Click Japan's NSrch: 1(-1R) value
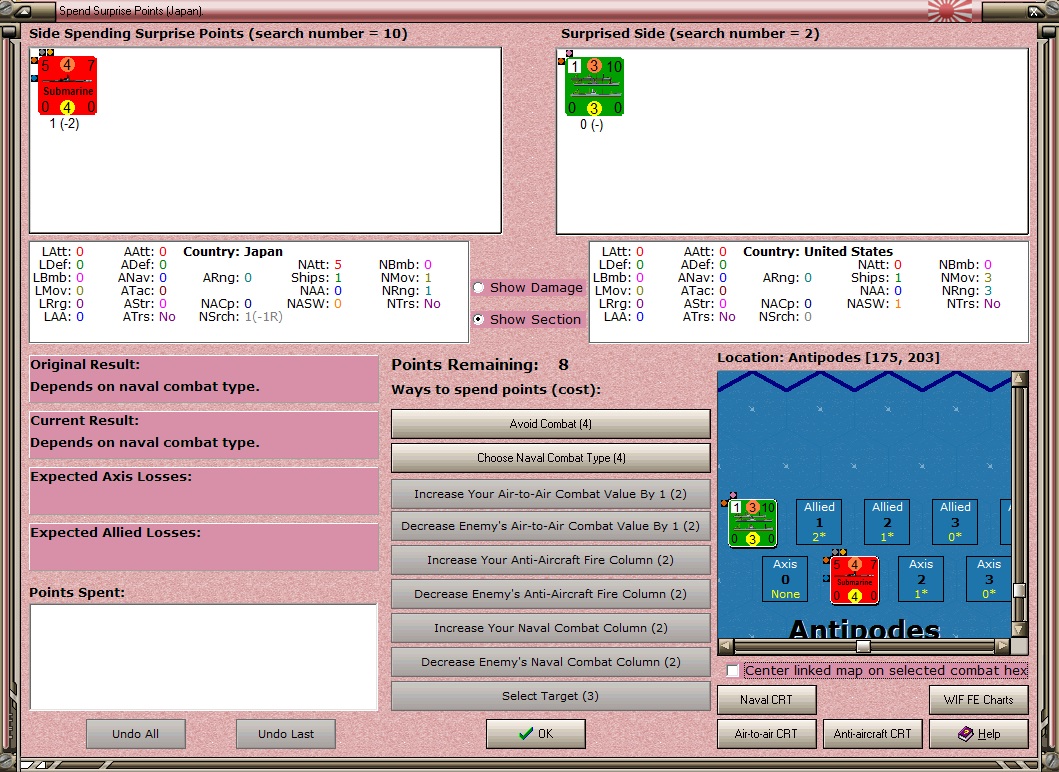Viewport: 1059px width, 772px height. pos(263,317)
